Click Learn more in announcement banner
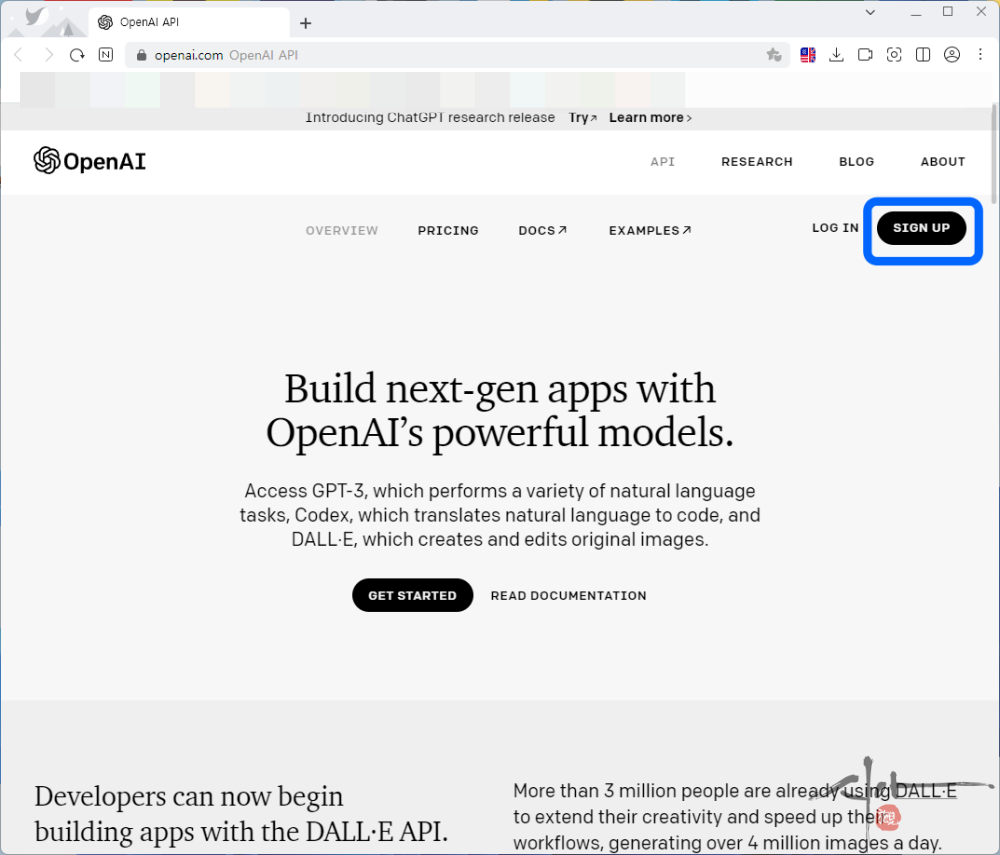This screenshot has height=855, width=1000. point(651,117)
